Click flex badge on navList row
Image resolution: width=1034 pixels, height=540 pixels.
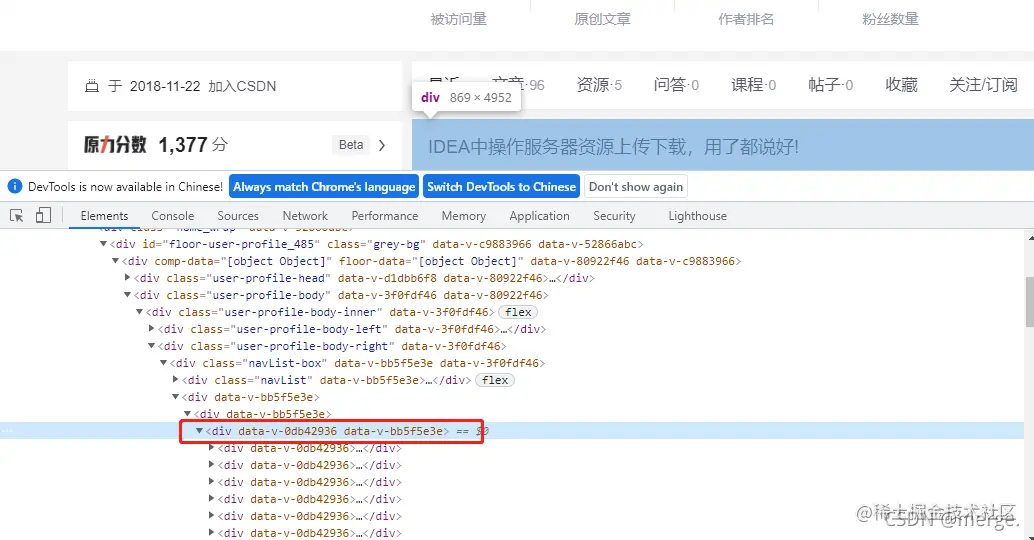(x=495, y=380)
